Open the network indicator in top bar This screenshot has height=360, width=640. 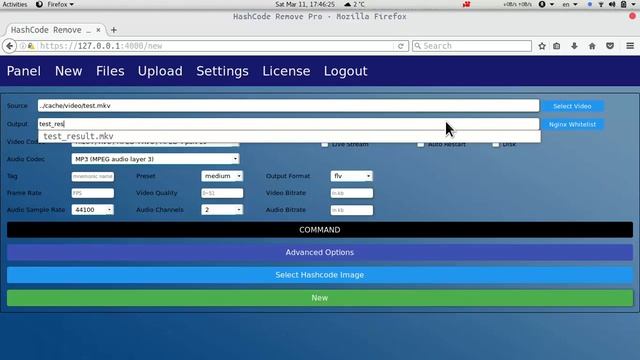[x=601, y=4]
